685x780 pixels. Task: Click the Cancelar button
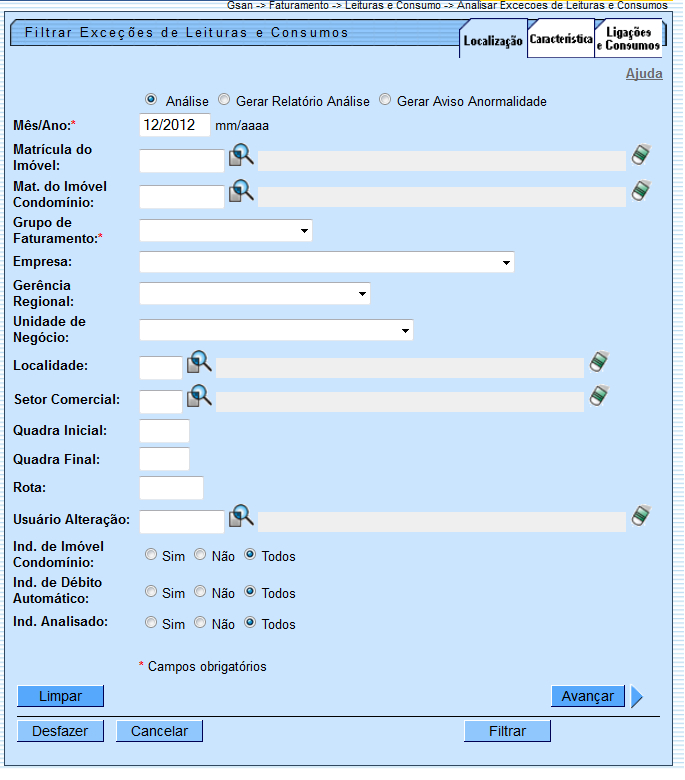159,731
